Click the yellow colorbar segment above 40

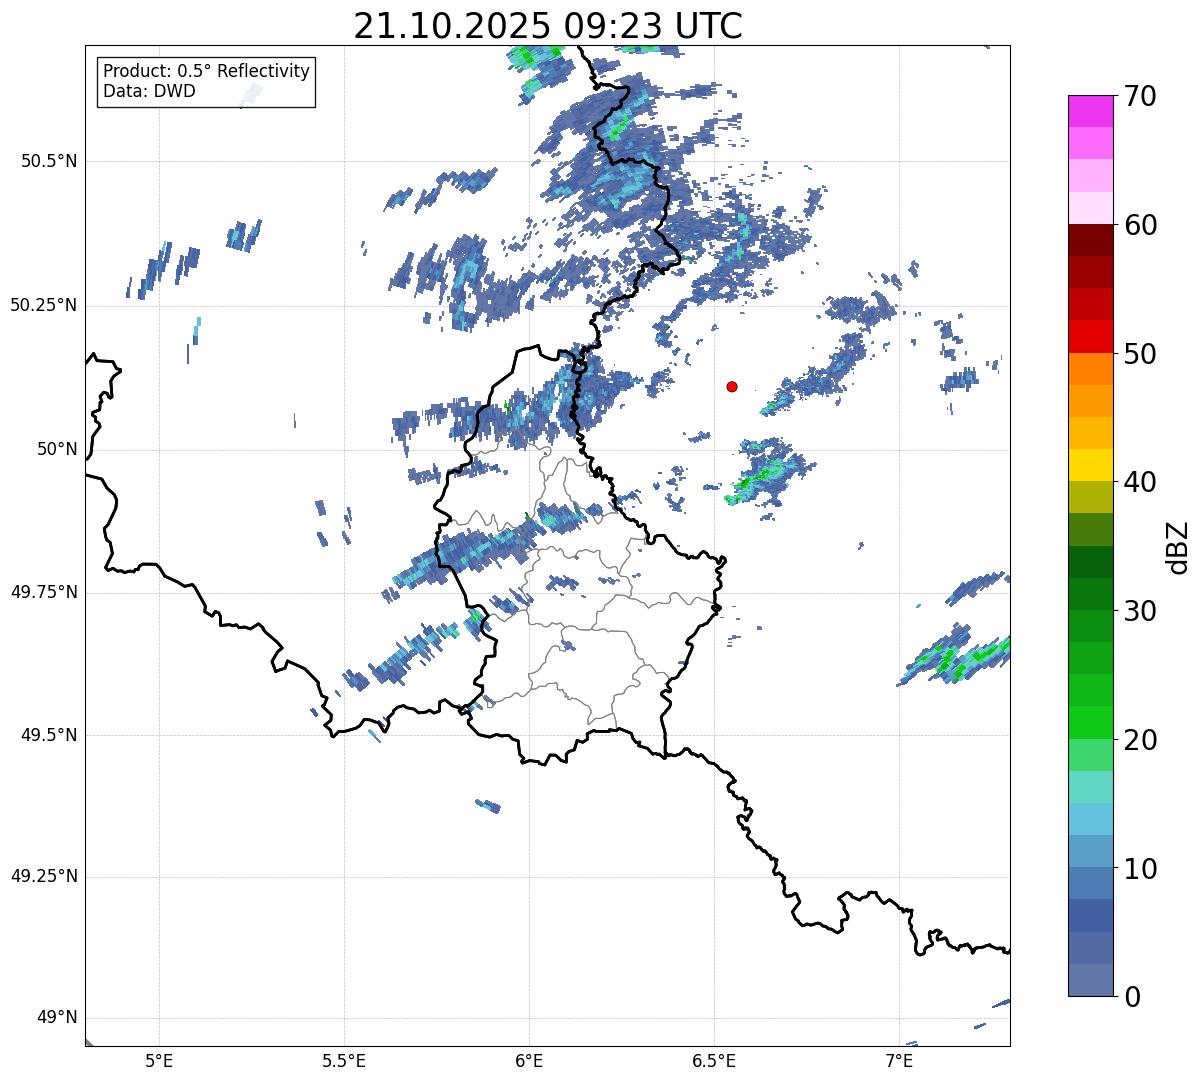click(x=1091, y=465)
